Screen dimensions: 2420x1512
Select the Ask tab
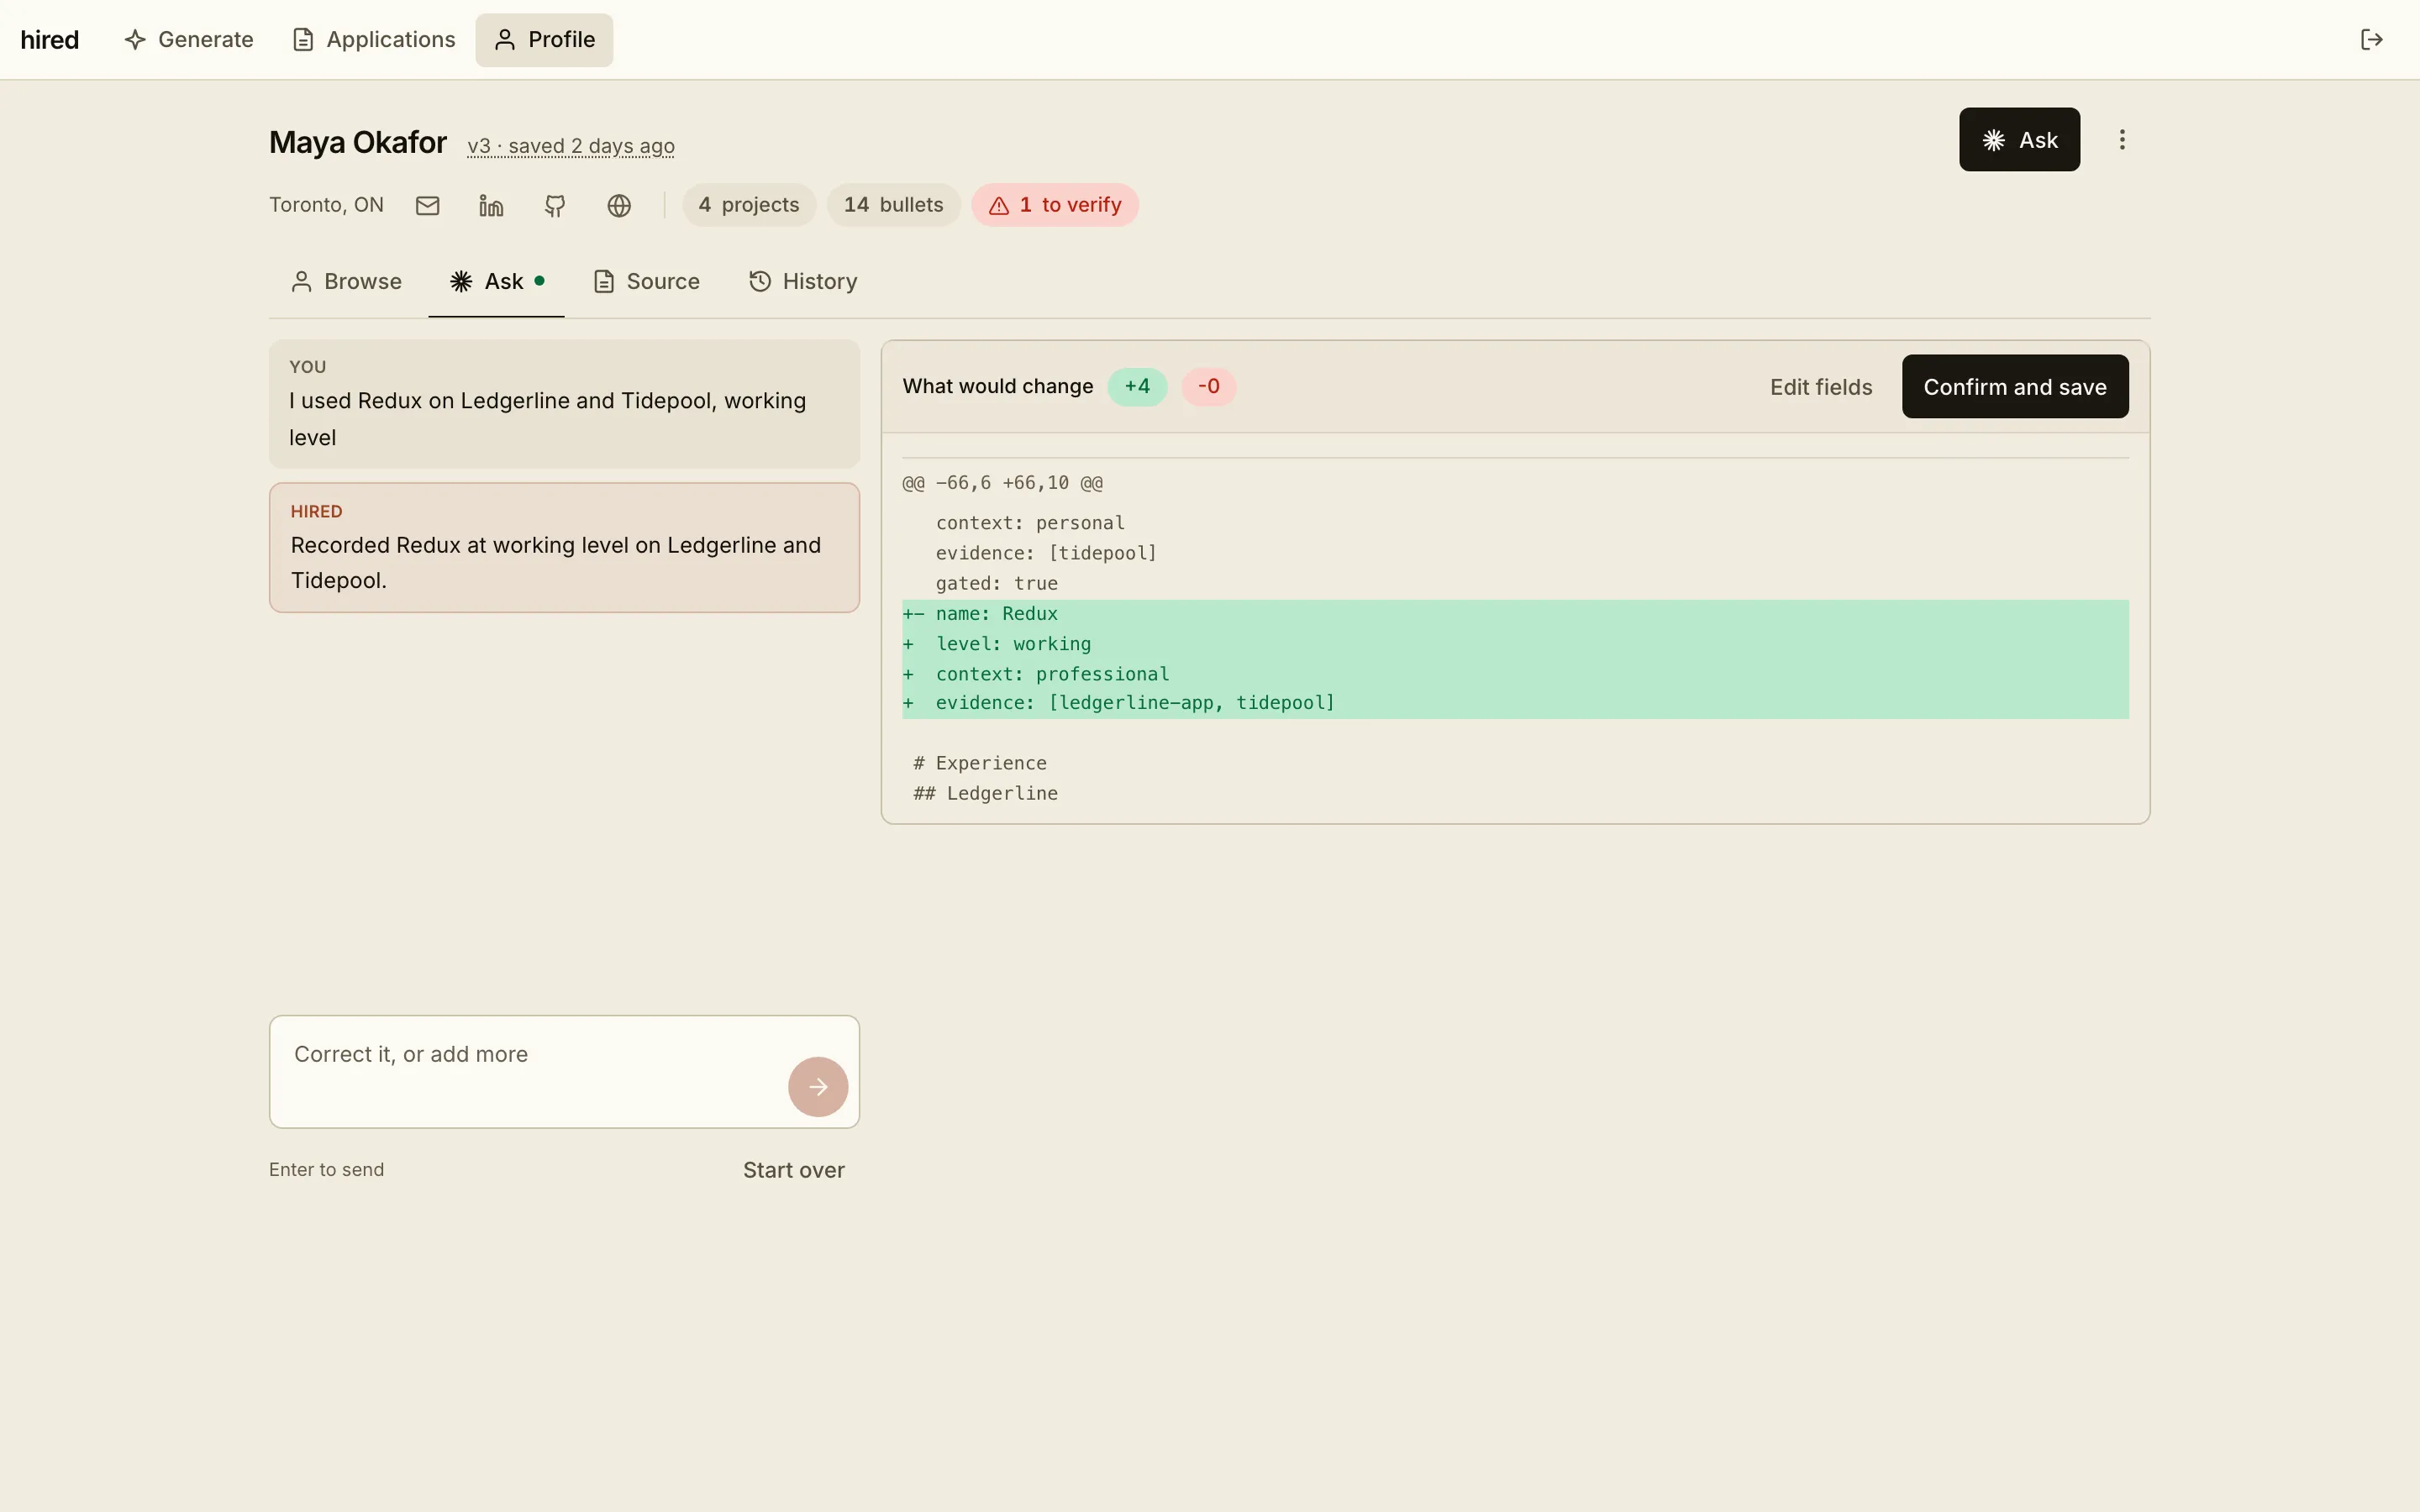[x=496, y=282]
